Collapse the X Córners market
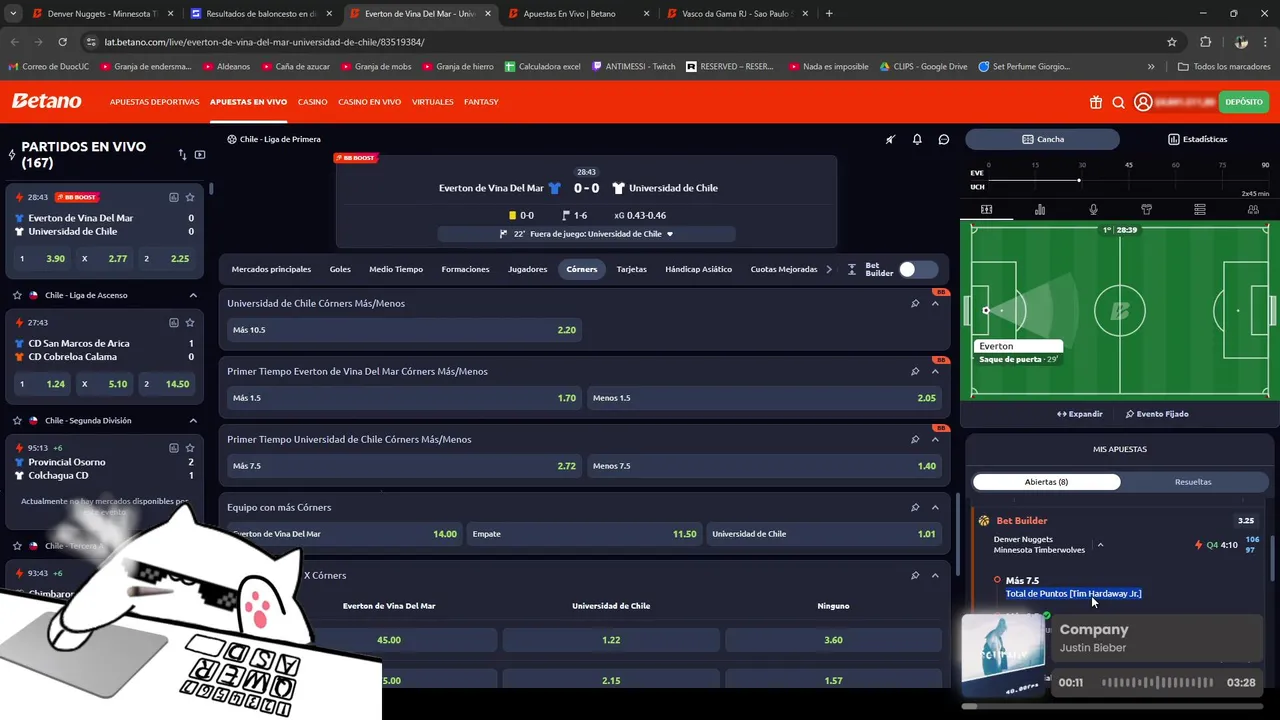The image size is (1280, 720). point(935,575)
